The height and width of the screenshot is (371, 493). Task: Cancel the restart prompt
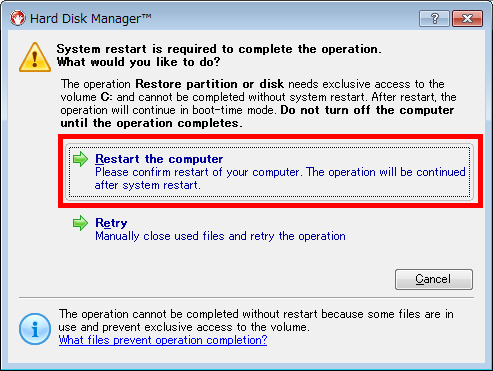(434, 279)
